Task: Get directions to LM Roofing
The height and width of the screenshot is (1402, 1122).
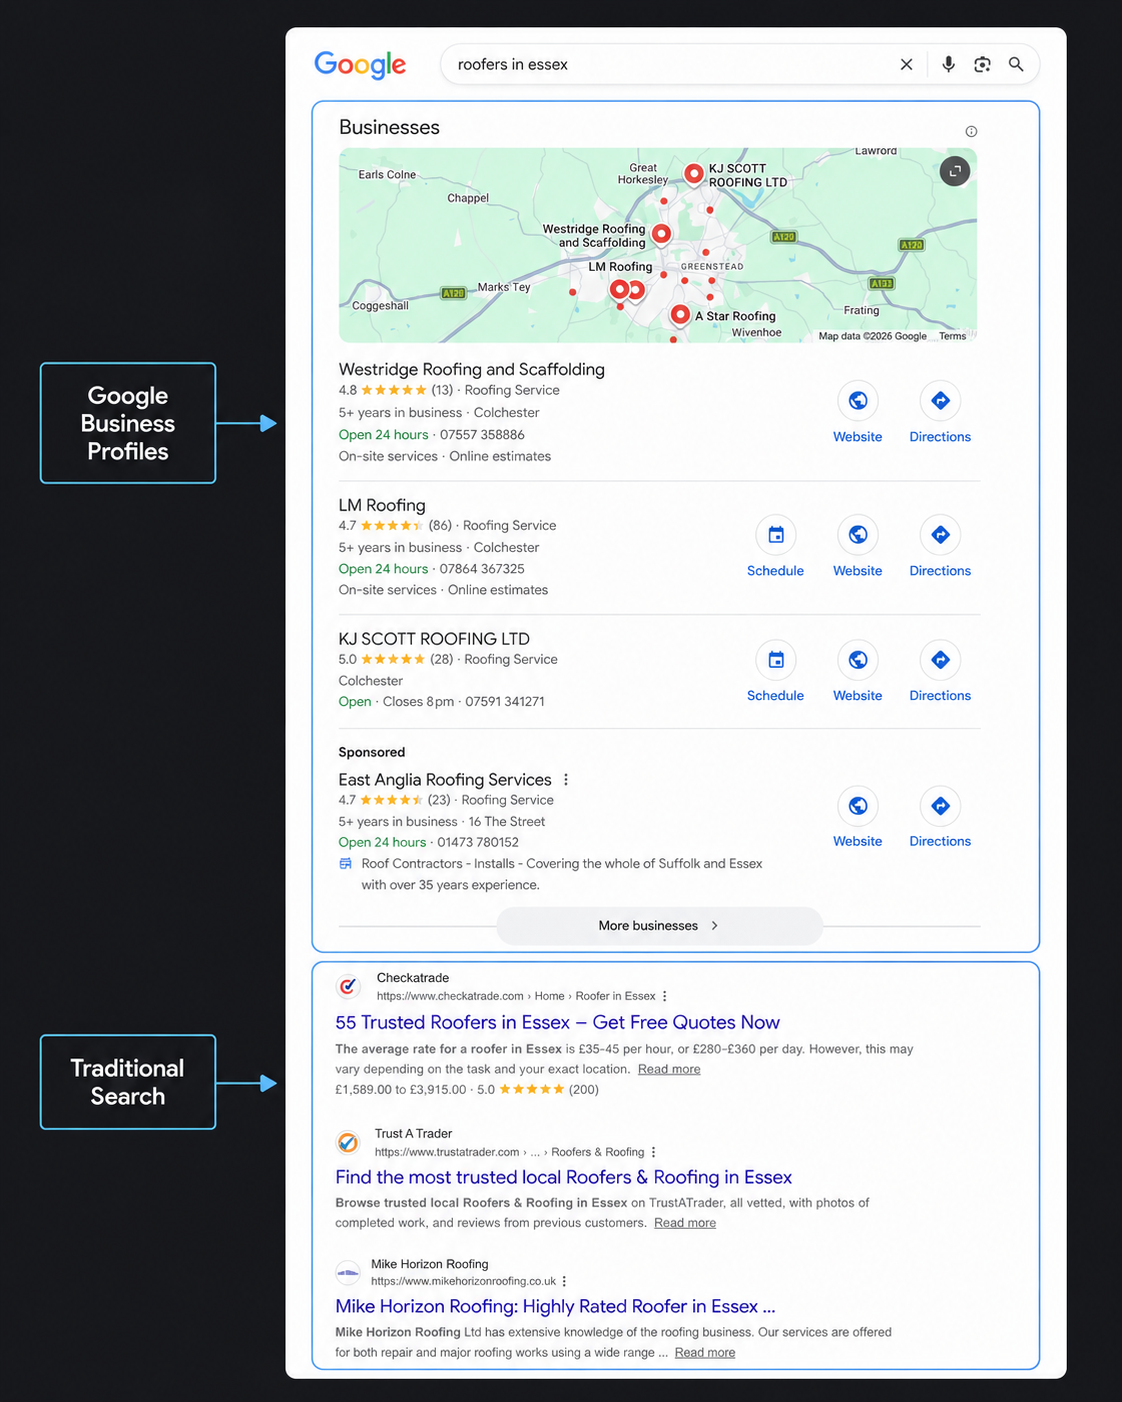Action: [940, 535]
